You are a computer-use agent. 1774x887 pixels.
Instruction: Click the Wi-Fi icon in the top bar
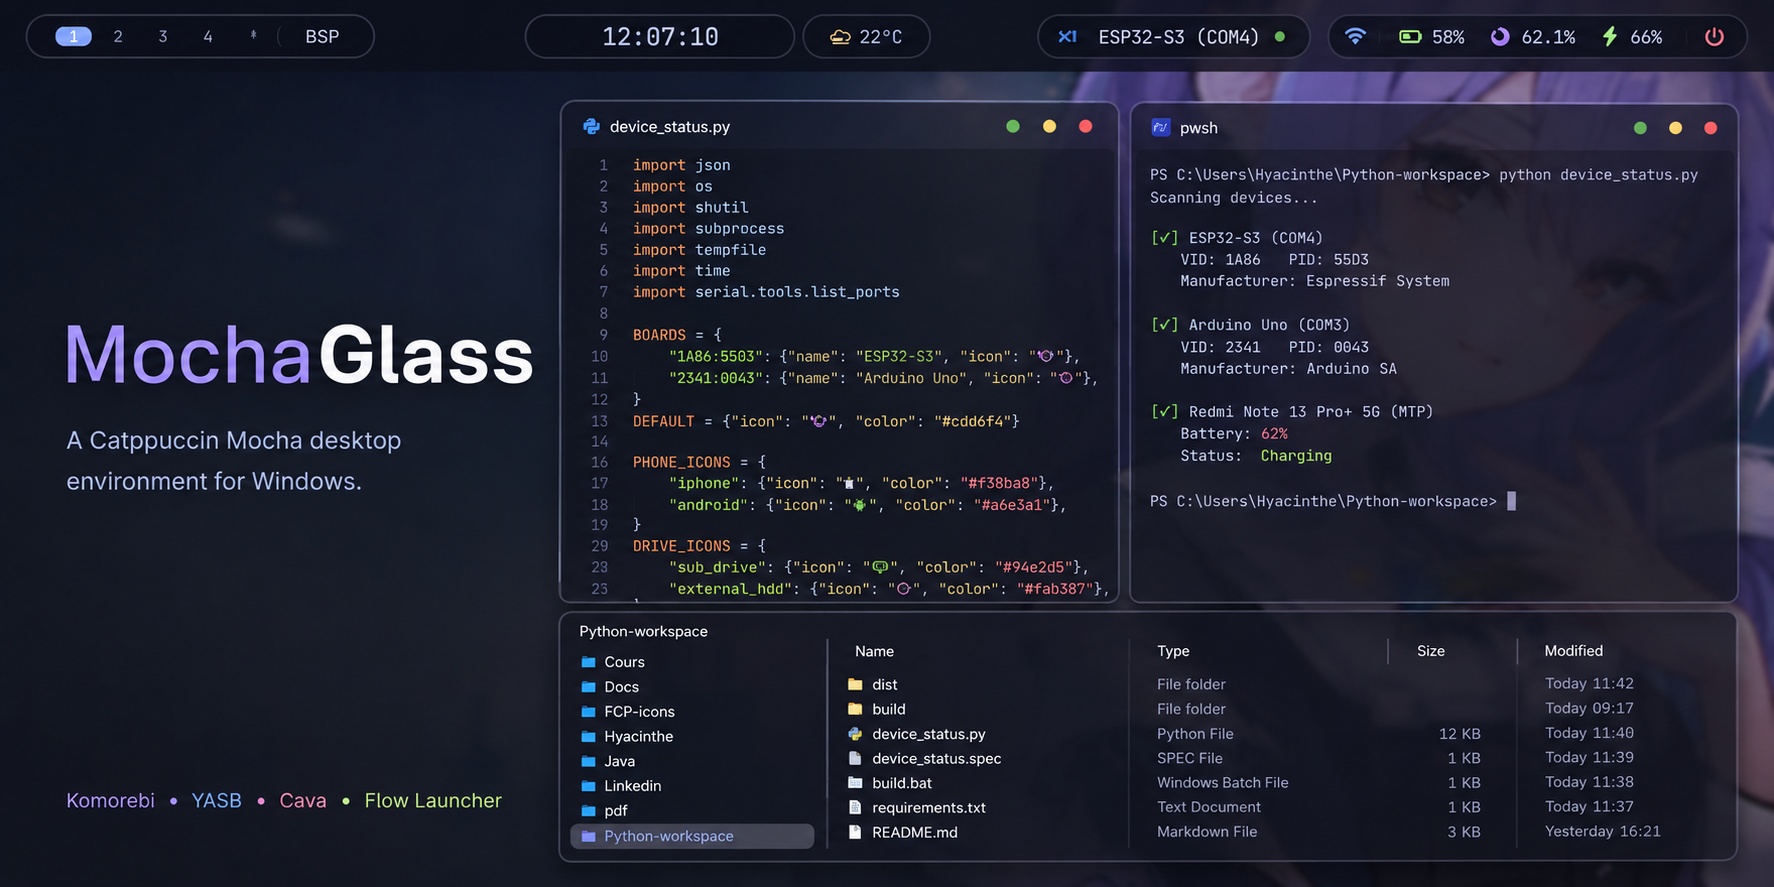click(x=1355, y=37)
